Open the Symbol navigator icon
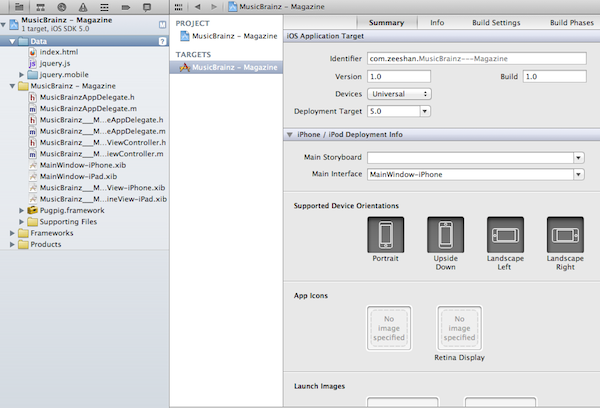Screen dimensions: 600x408 tap(40, 7)
